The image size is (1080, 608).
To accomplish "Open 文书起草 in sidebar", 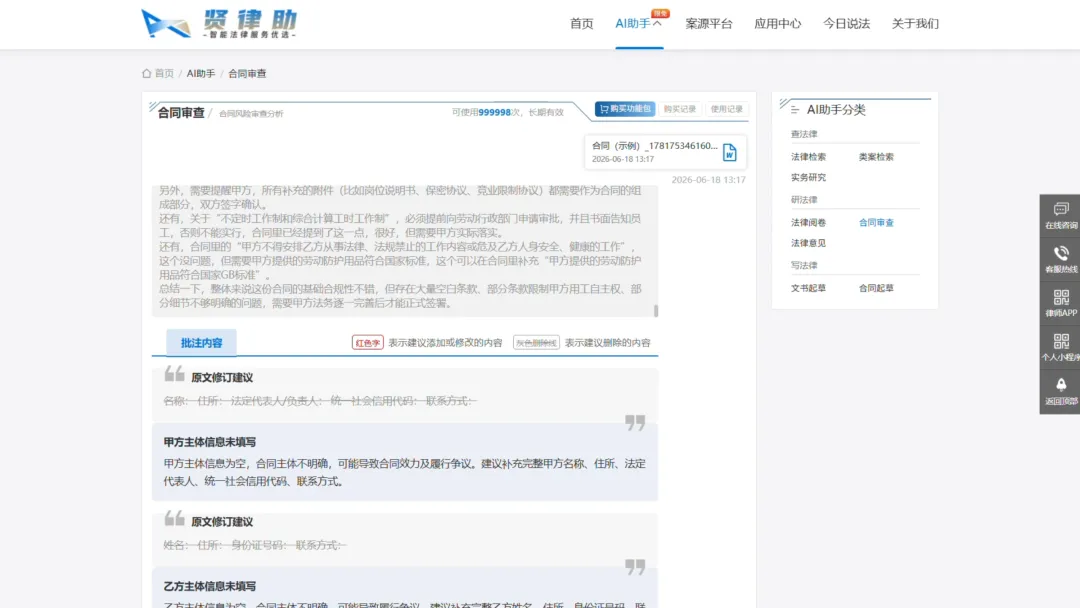I will coord(809,288).
